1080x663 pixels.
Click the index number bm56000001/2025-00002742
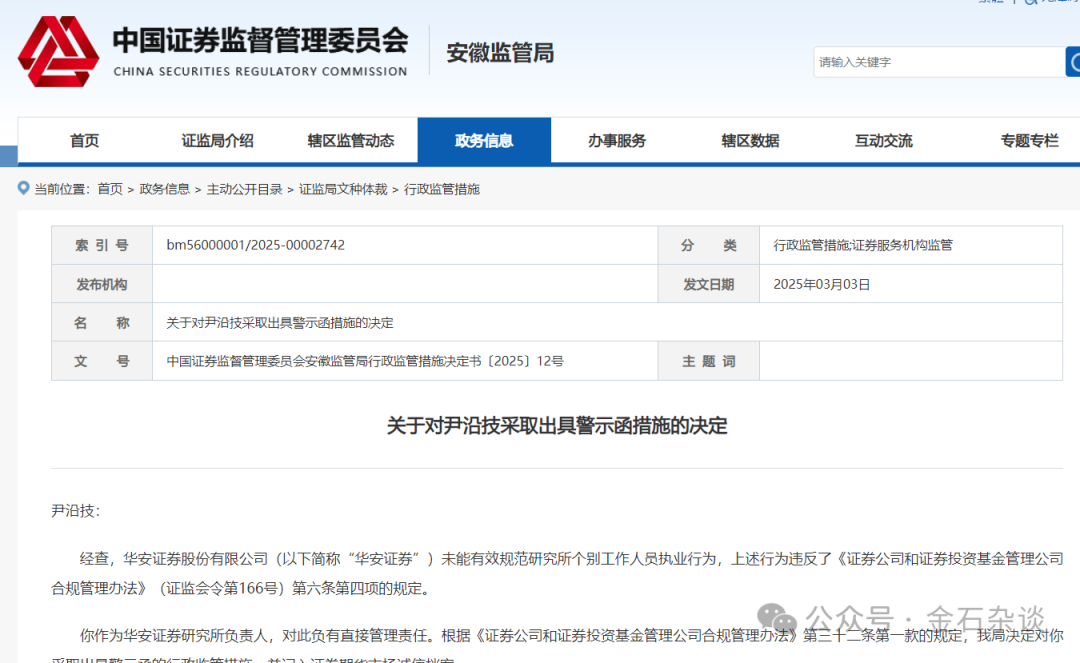[x=256, y=245]
